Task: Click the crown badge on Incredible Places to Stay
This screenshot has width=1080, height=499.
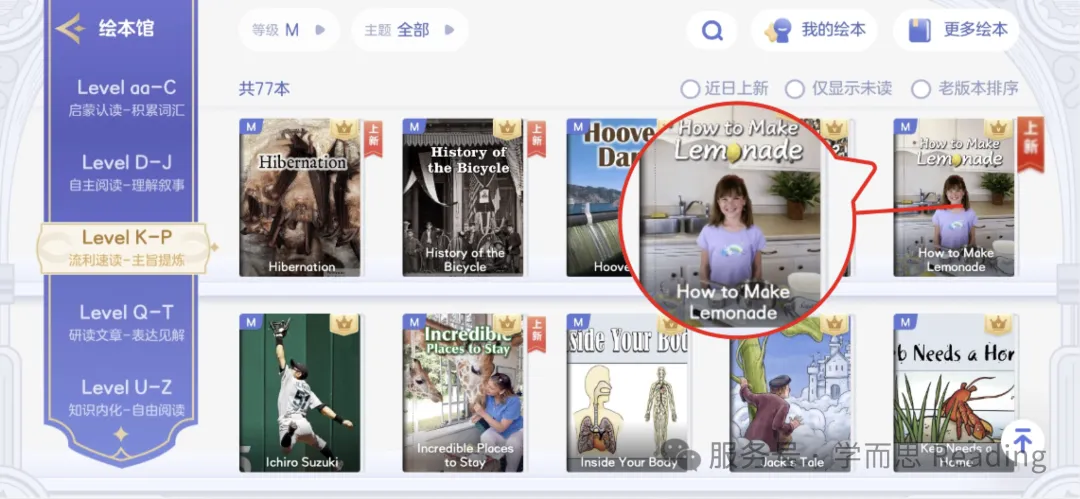Action: 507,325
